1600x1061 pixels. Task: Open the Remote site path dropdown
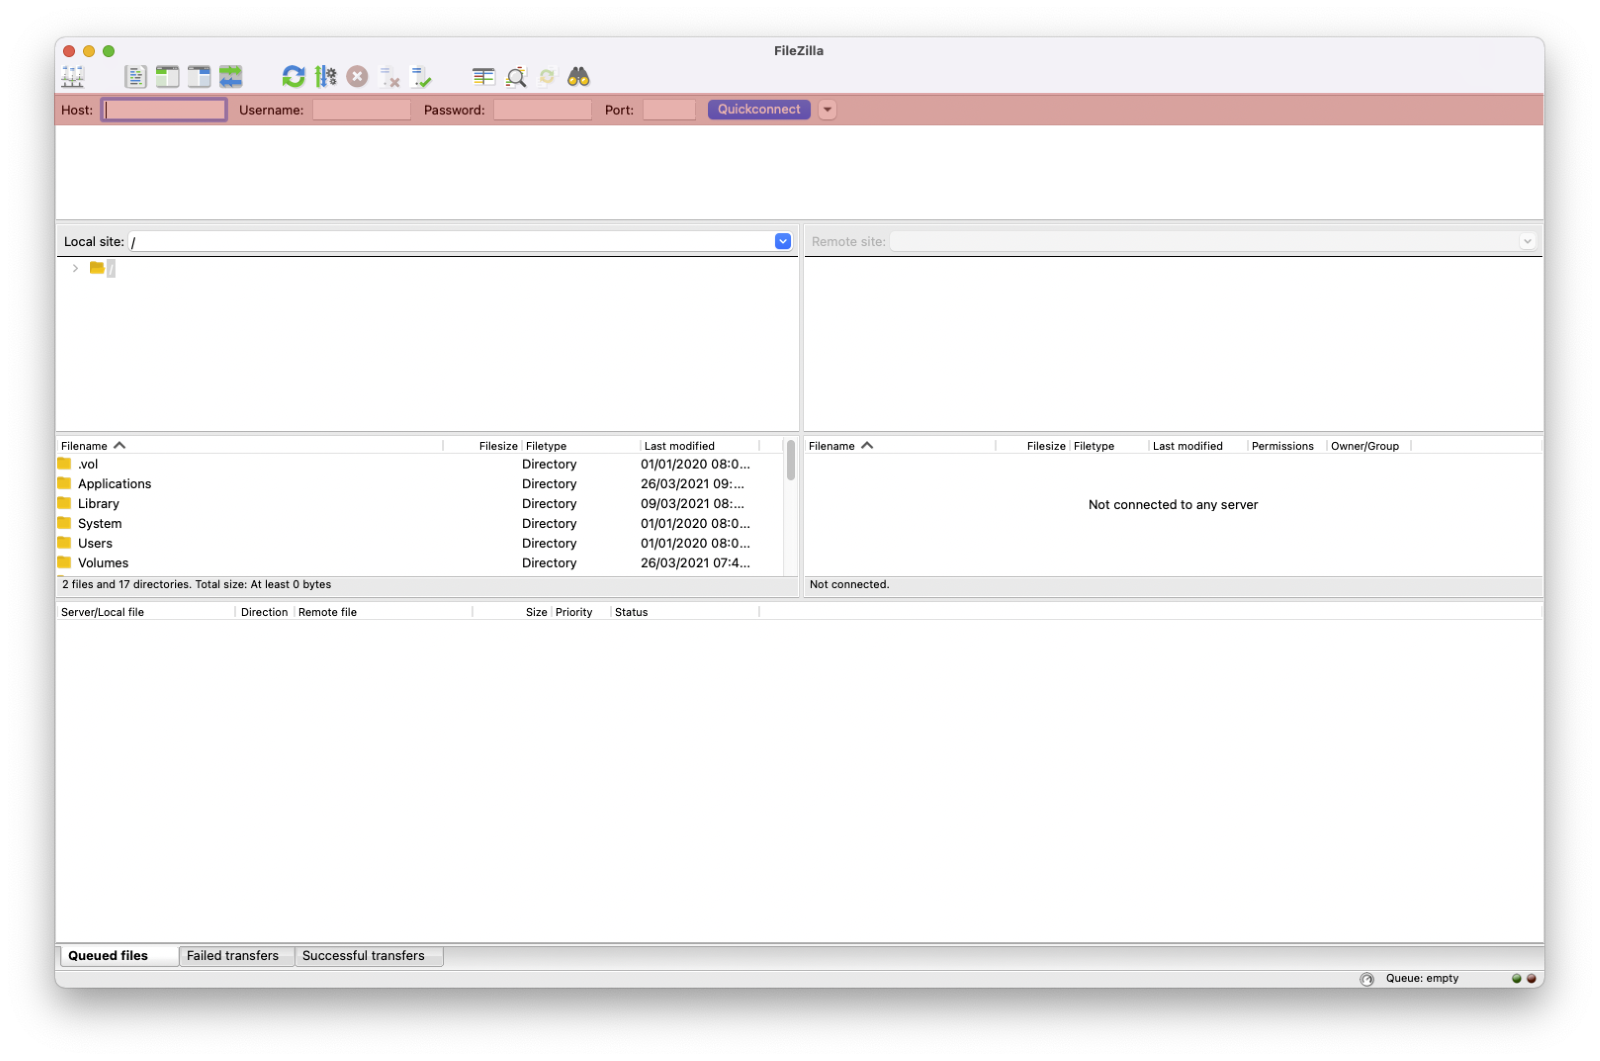point(1527,241)
